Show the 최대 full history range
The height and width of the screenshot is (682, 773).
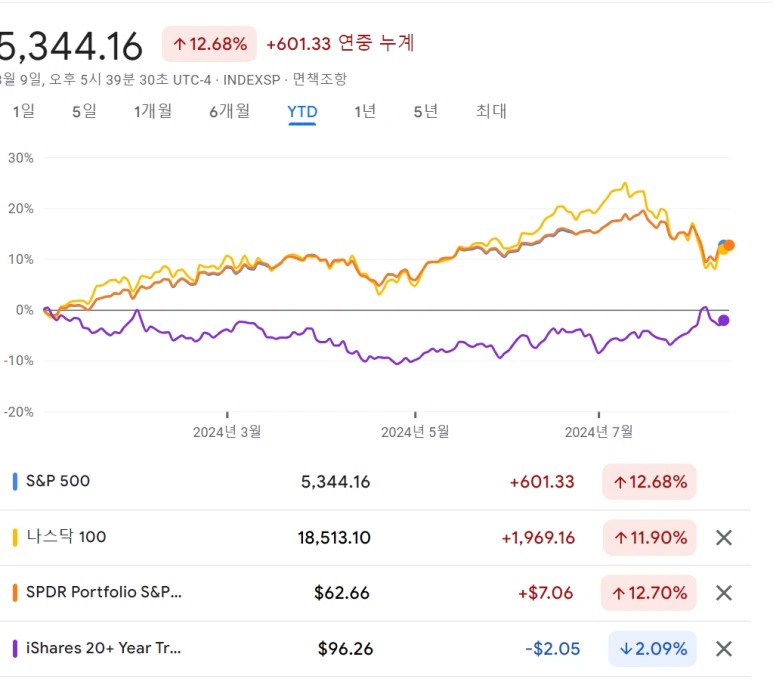click(491, 111)
